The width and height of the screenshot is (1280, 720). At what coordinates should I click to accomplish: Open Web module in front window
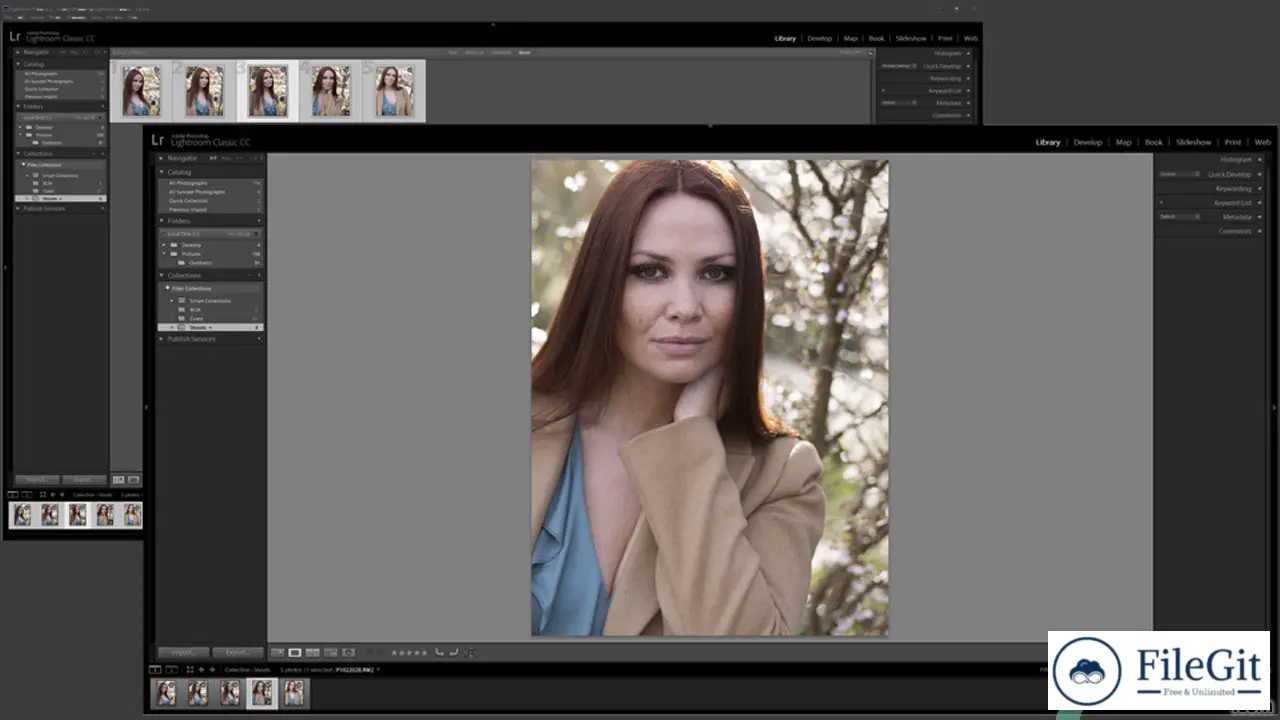[x=1262, y=142]
